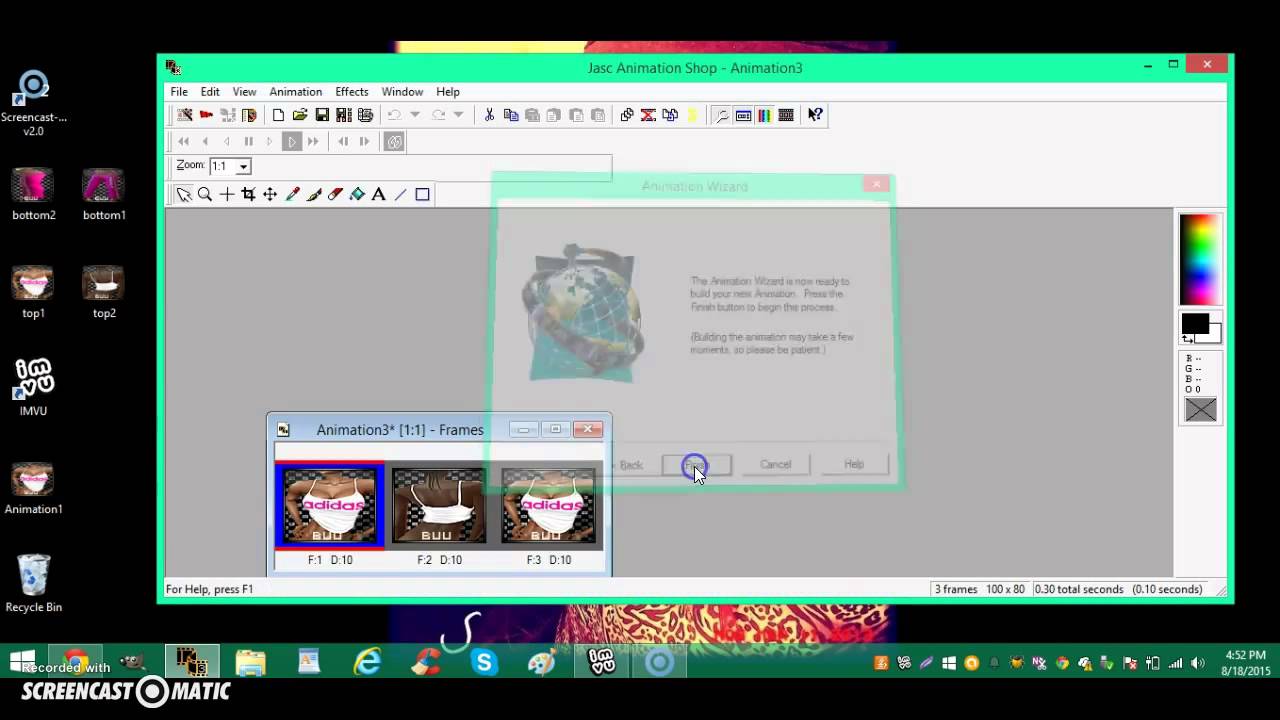The width and height of the screenshot is (1280, 720).
Task: Select the Eraser tool
Action: [335, 194]
